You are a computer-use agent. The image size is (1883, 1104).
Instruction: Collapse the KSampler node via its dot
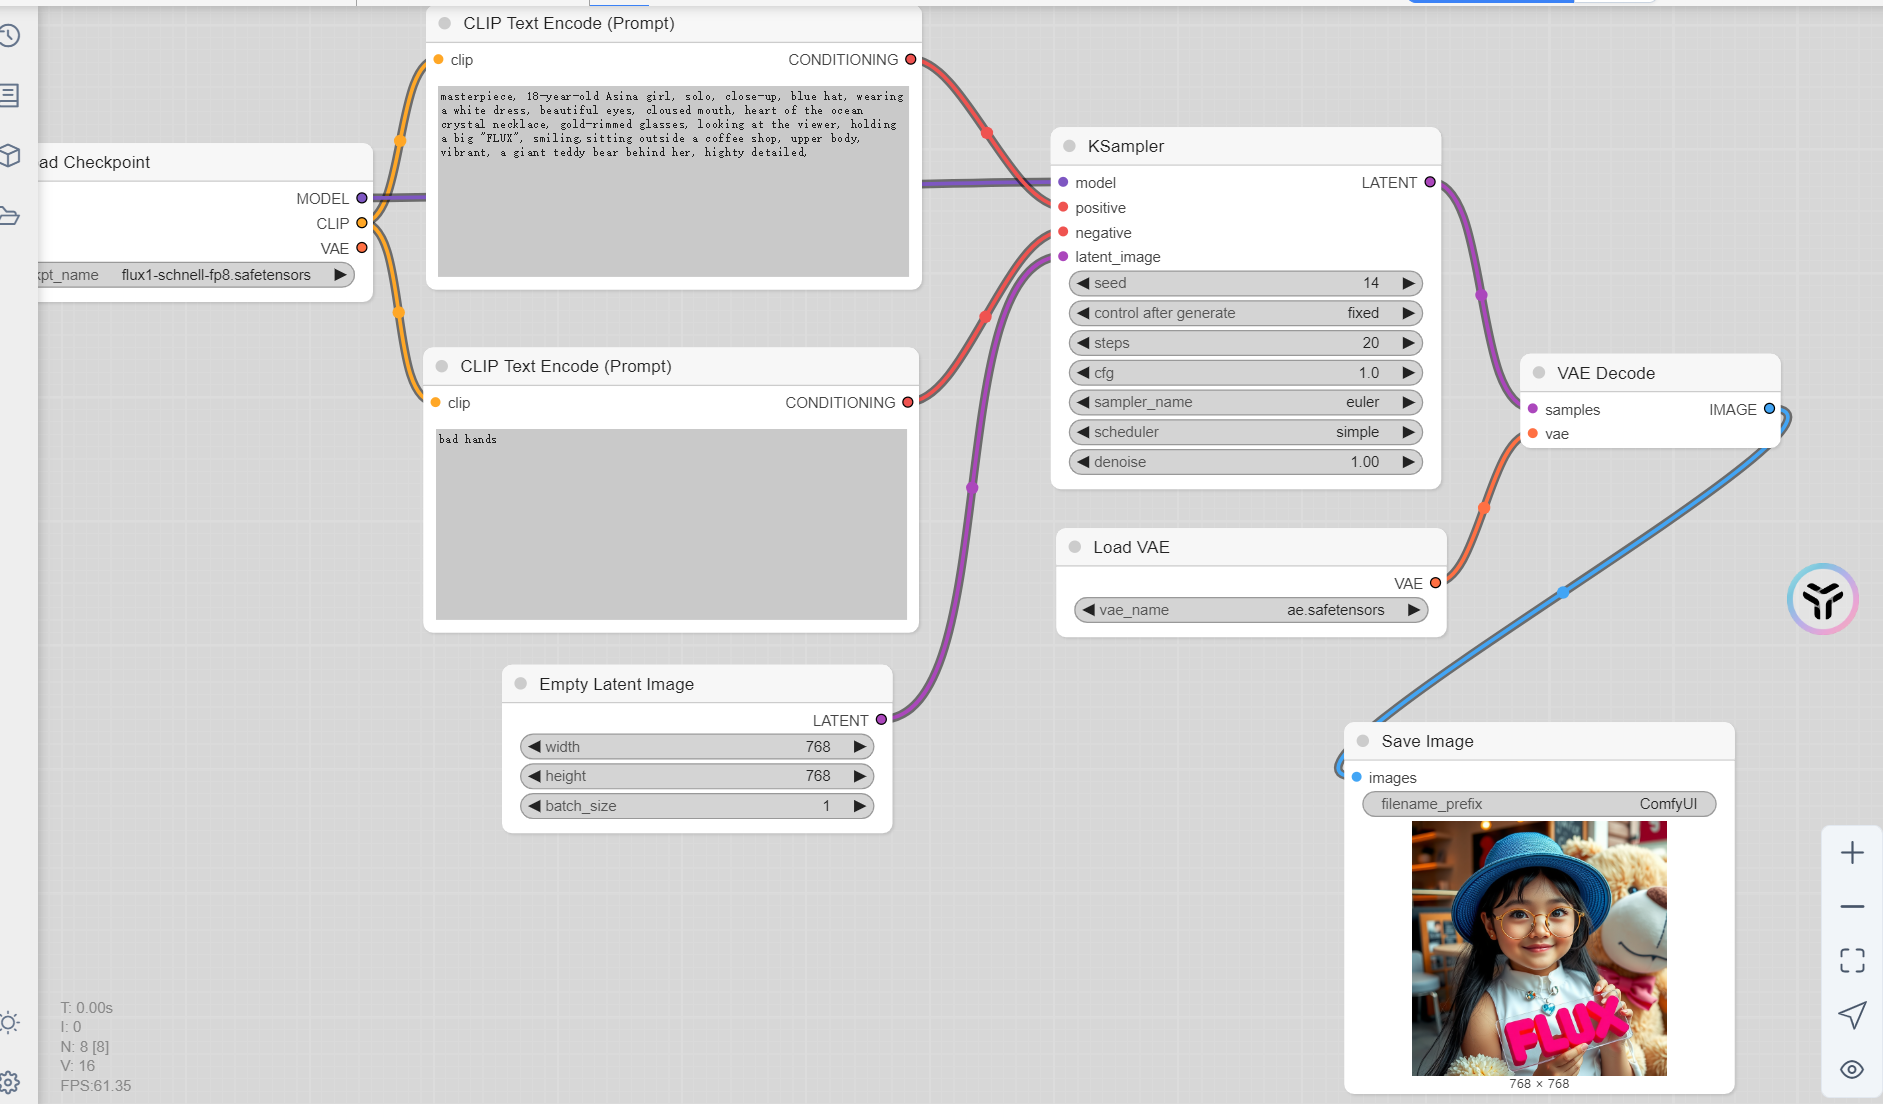pos(1069,146)
